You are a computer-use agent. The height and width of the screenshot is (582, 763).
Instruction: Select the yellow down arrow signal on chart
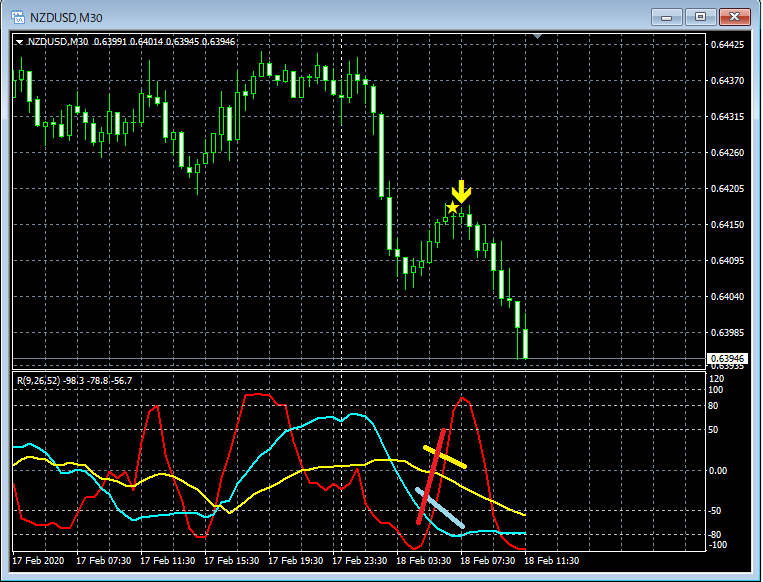pos(461,192)
